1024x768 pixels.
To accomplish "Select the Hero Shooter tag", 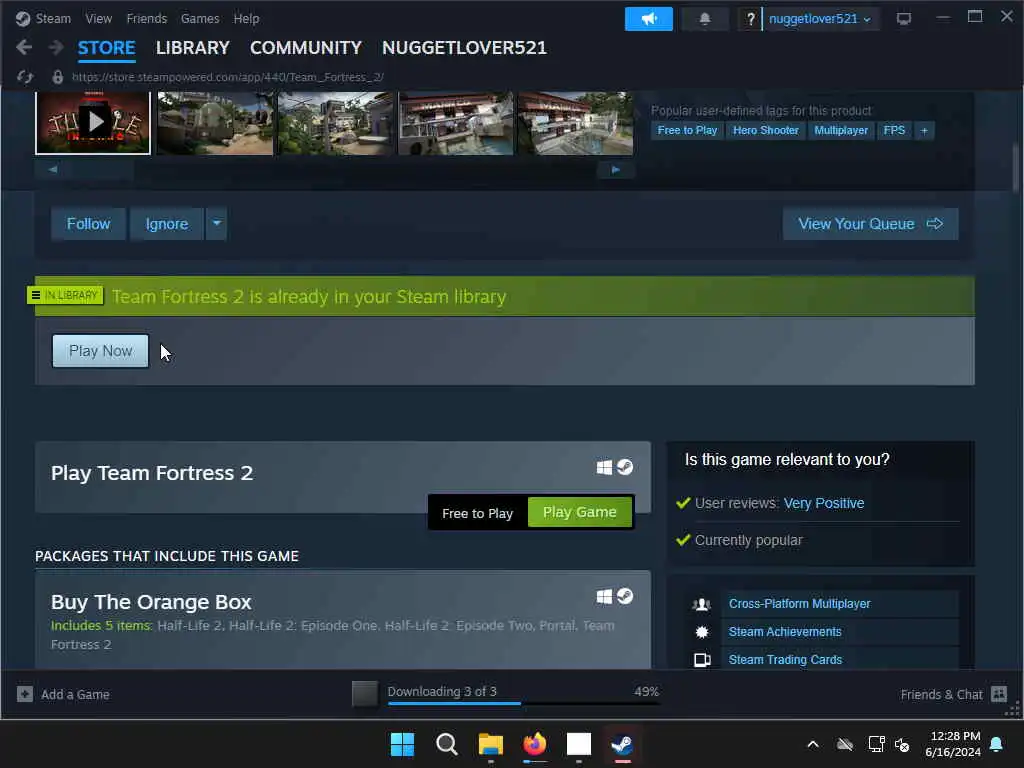I will pos(765,131).
